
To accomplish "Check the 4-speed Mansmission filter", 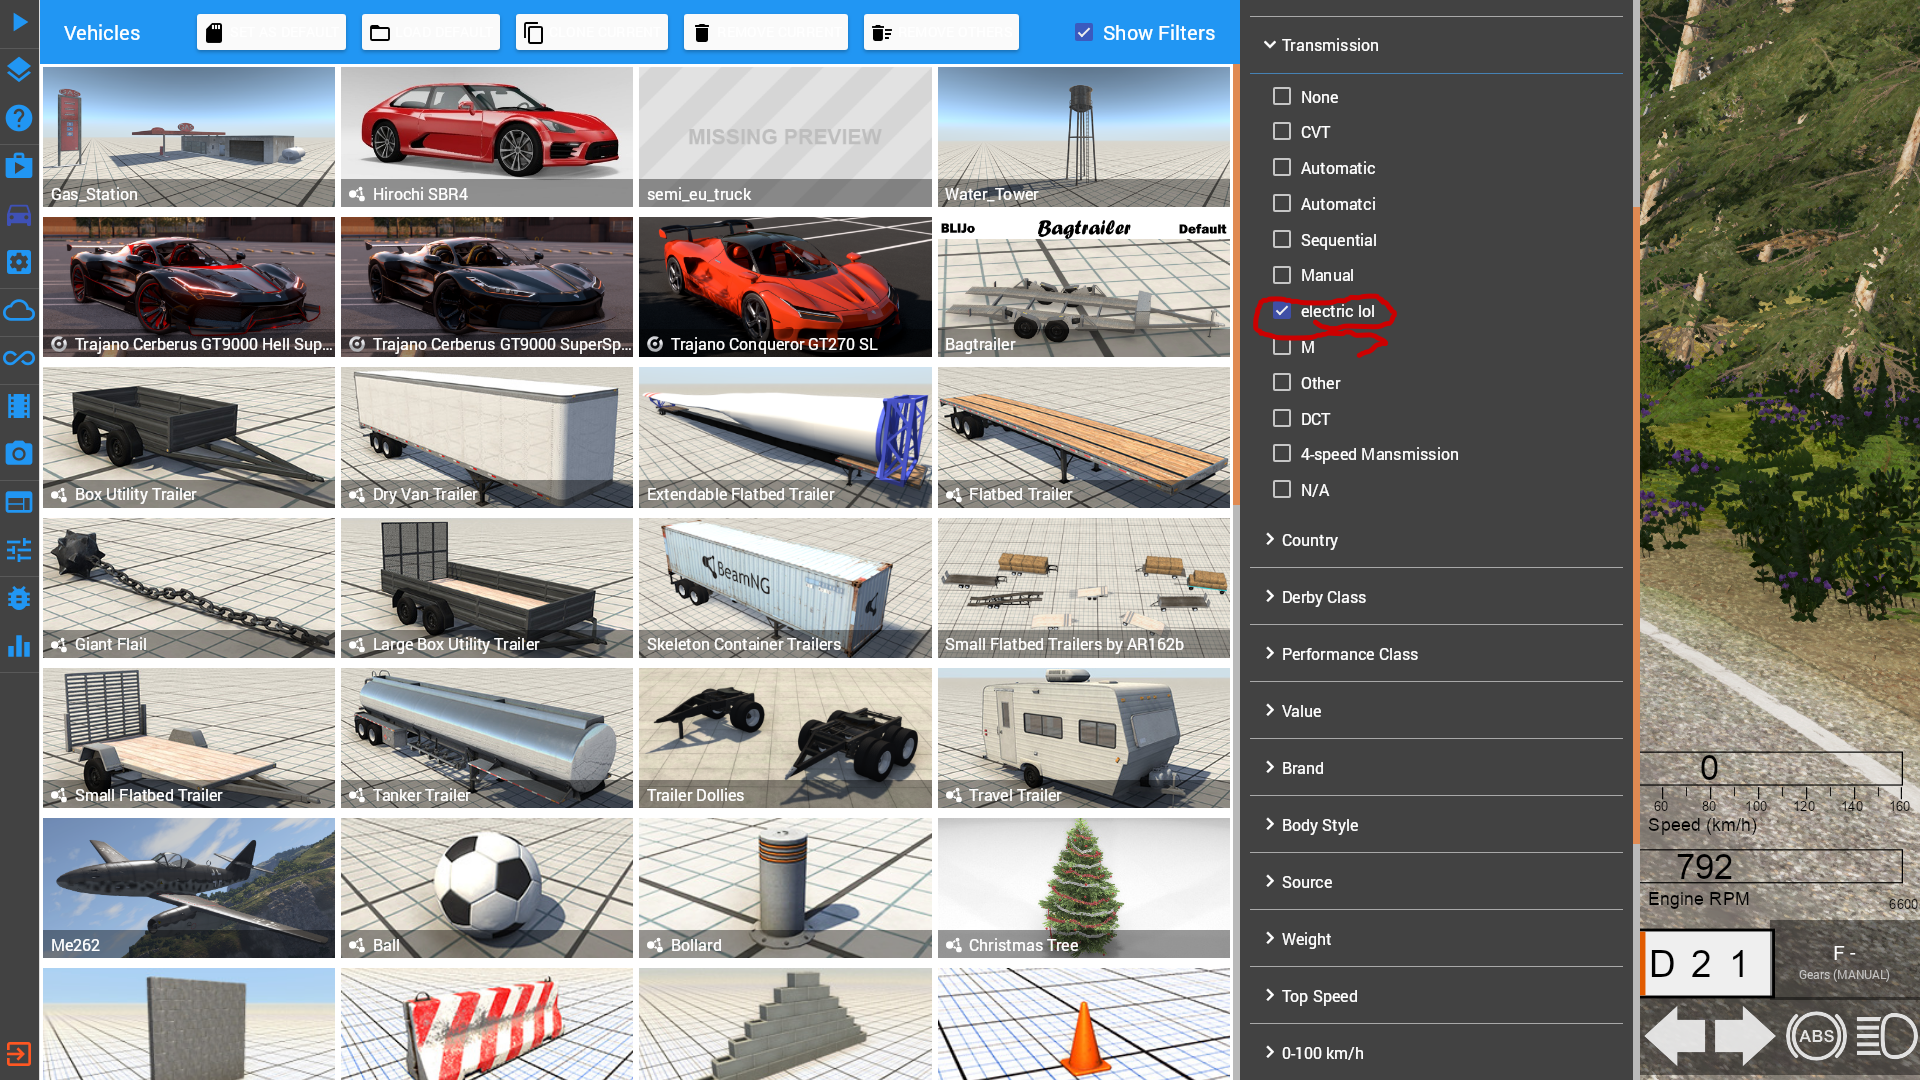I will pos(1282,454).
